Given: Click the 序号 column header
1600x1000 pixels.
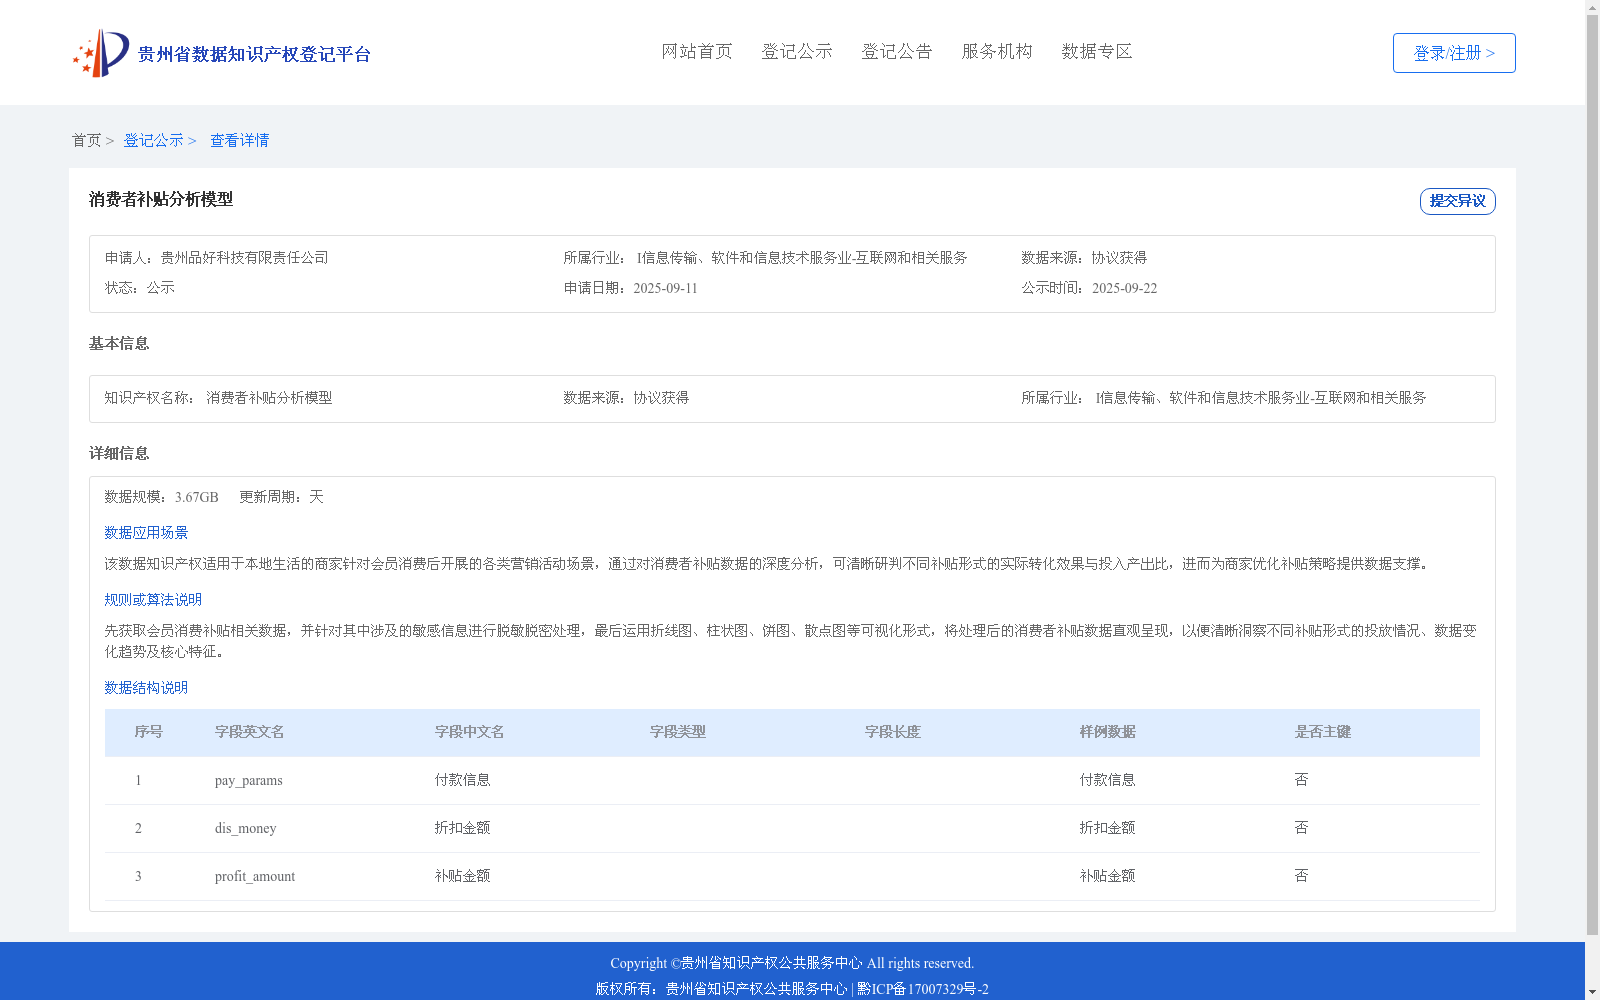Looking at the screenshot, I should coord(148,732).
